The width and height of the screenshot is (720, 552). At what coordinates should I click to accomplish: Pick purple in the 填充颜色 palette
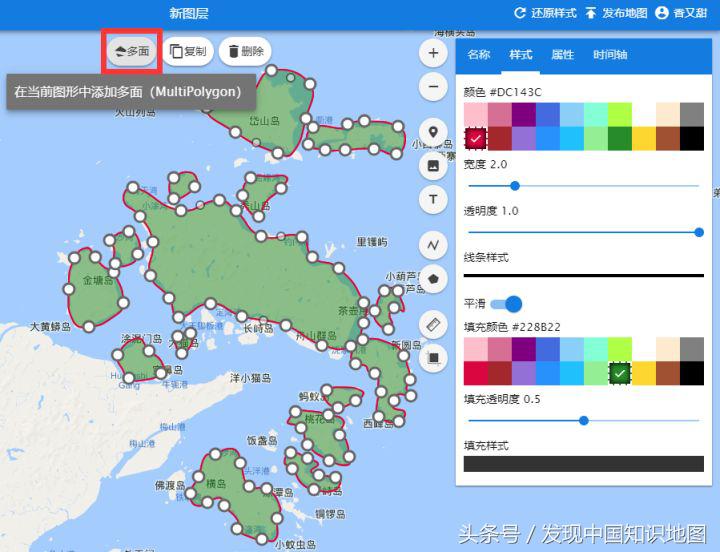[x=523, y=349]
